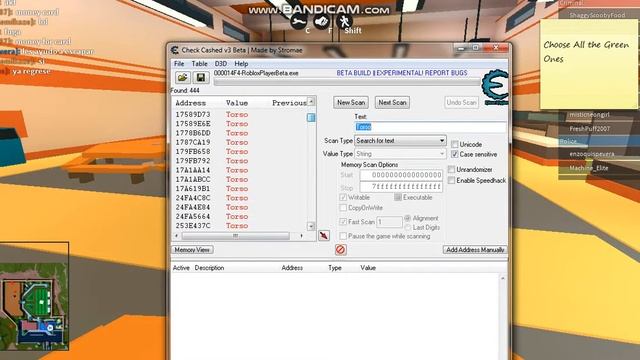Click the New Scan button
This screenshot has height=360, width=640.
point(351,102)
